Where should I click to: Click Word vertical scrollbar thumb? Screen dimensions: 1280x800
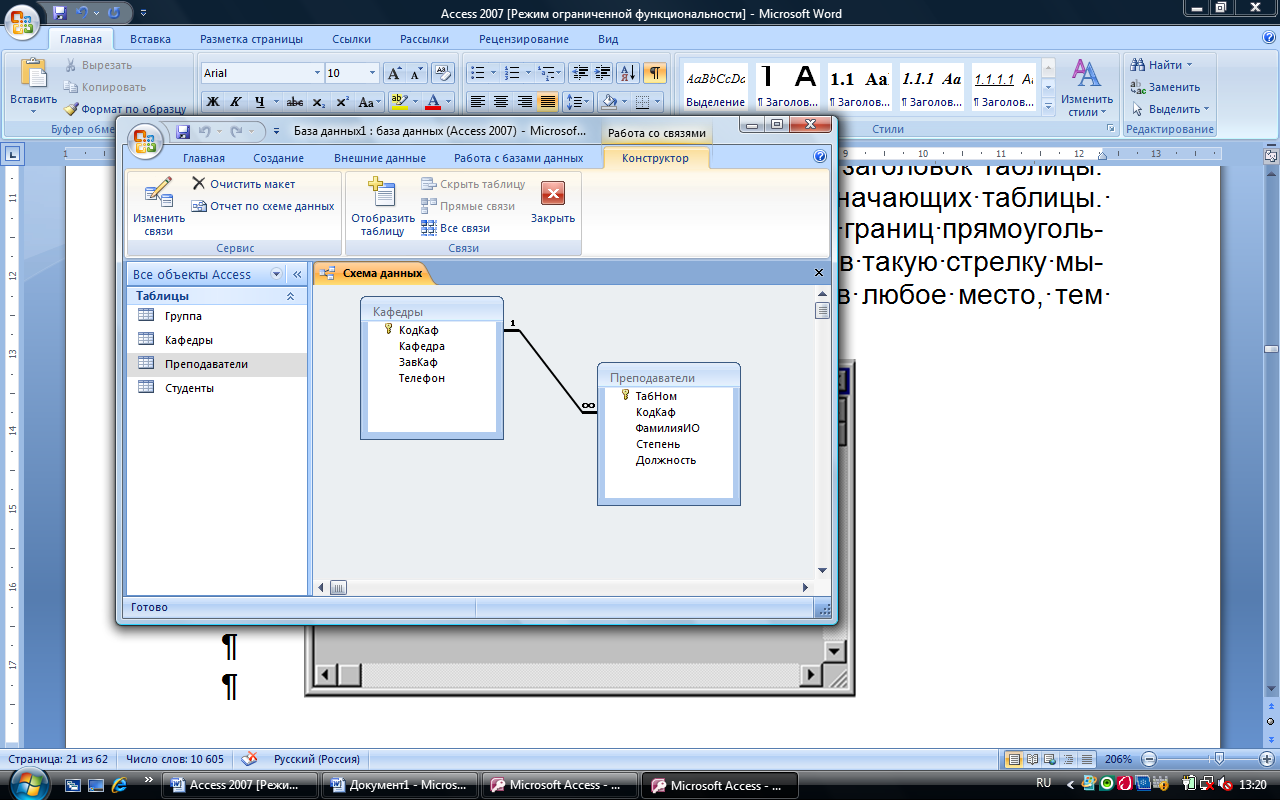click(1270, 349)
